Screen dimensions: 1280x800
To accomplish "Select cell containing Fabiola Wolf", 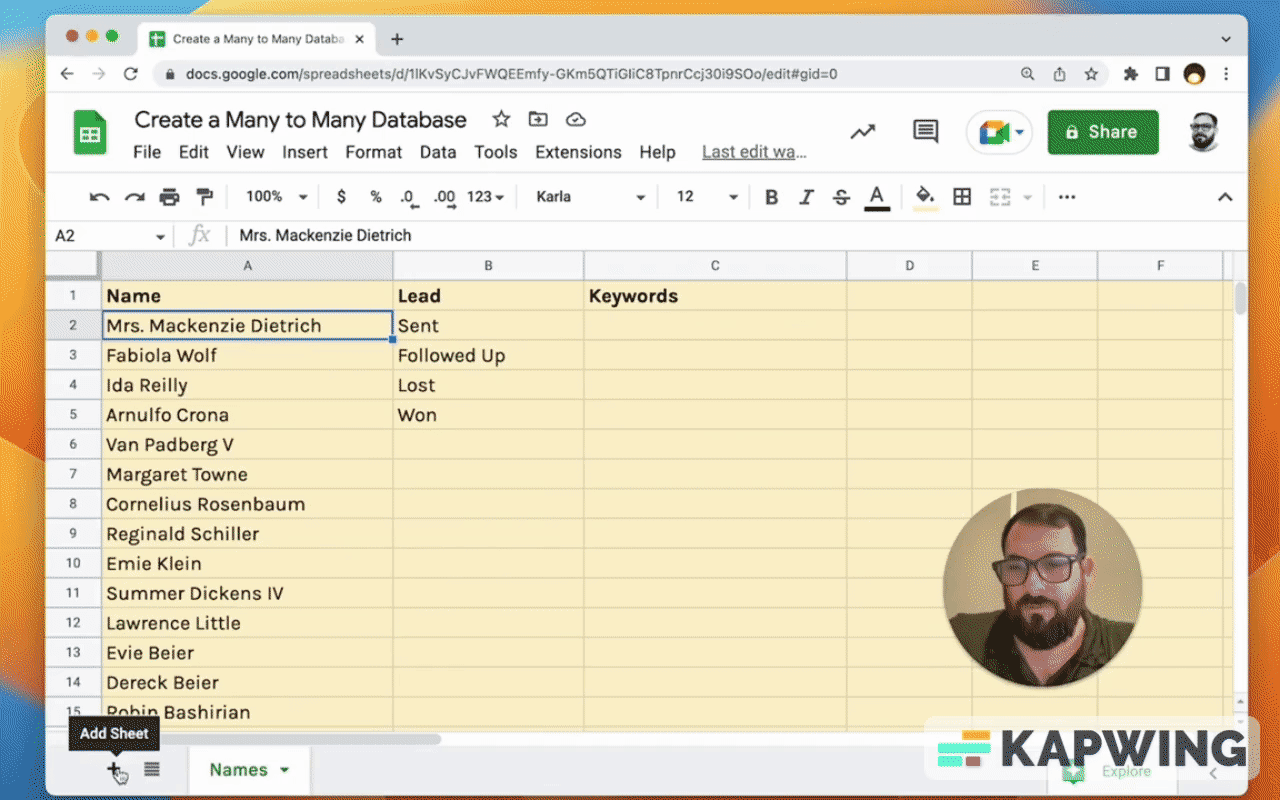I will [248, 356].
